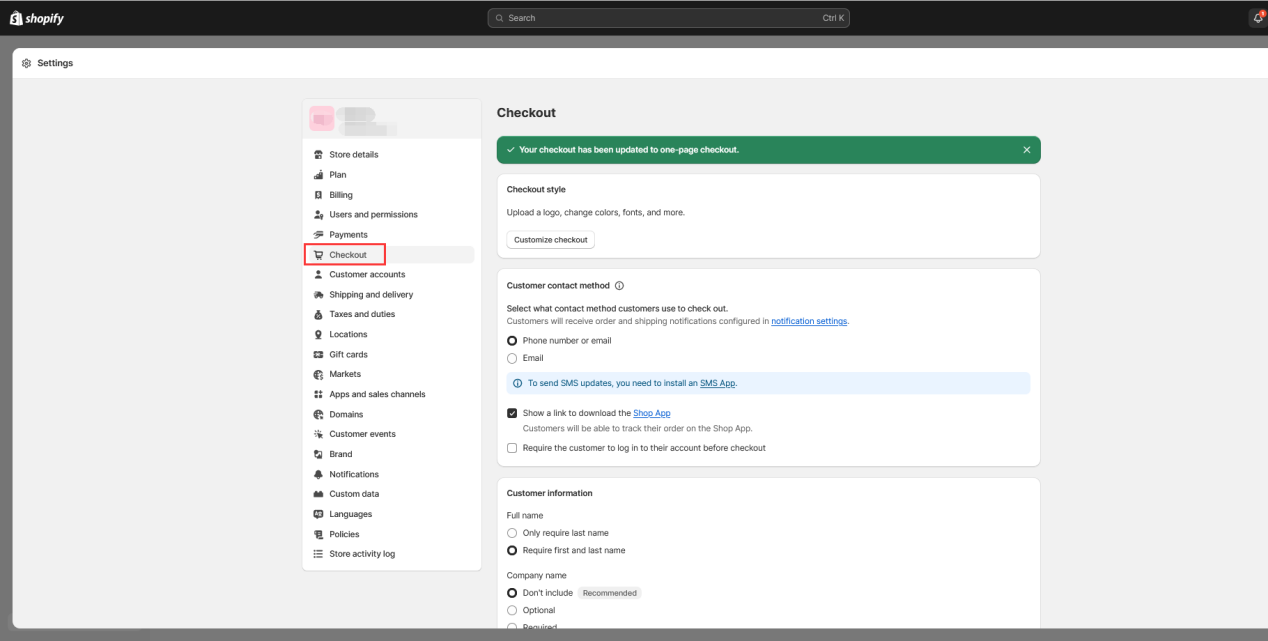Open the notifications bell icon
The height and width of the screenshot is (641, 1268).
tap(1257, 18)
